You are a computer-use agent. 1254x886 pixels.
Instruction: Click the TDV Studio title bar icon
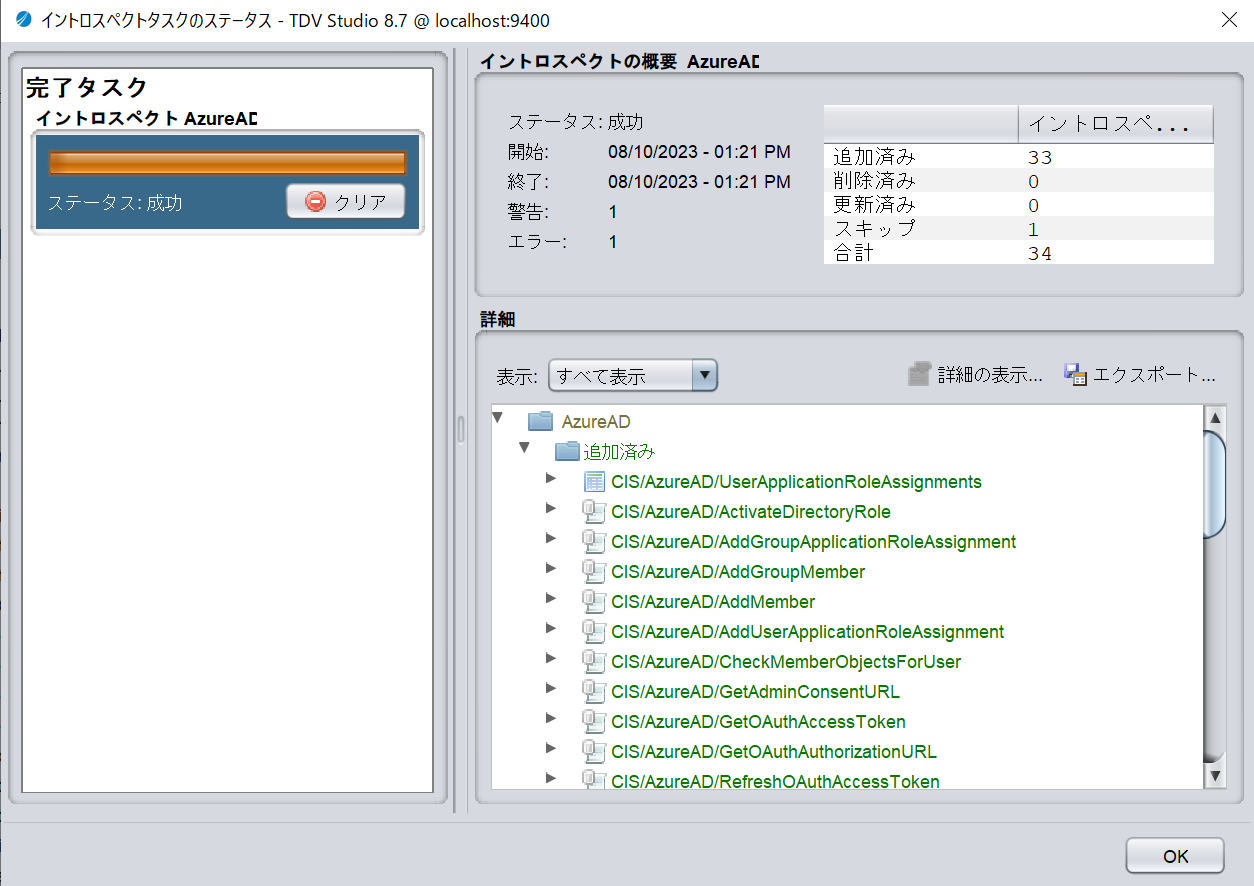[x=24, y=20]
